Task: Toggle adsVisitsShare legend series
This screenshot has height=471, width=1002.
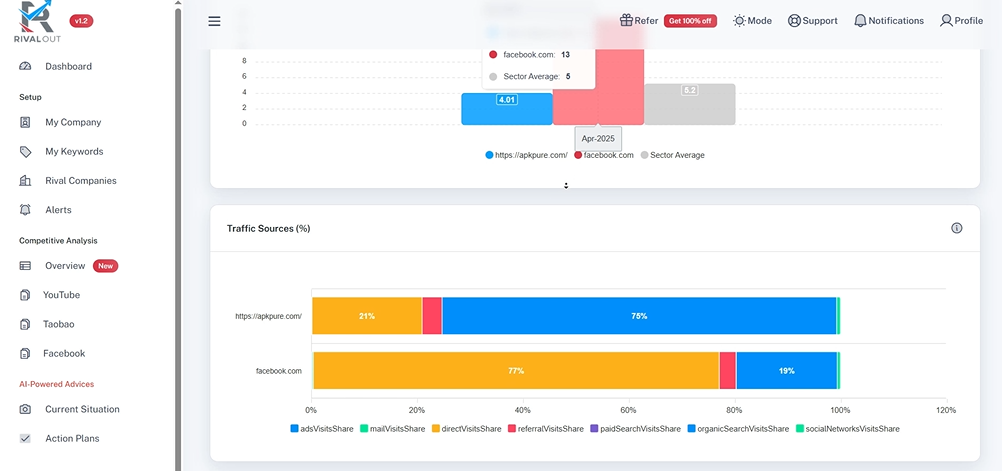Action: (x=321, y=429)
